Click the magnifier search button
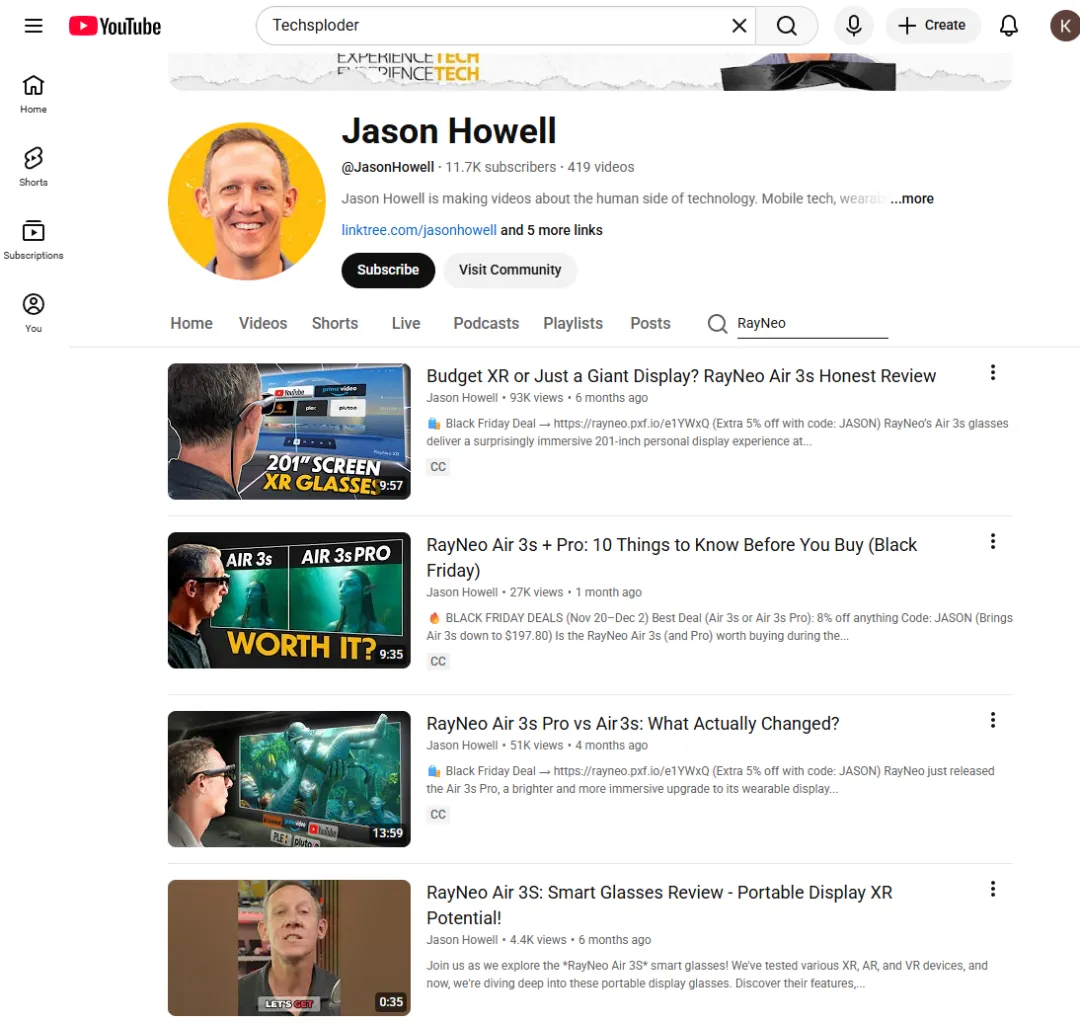The image size is (1080, 1023). pyautogui.click(x=787, y=25)
